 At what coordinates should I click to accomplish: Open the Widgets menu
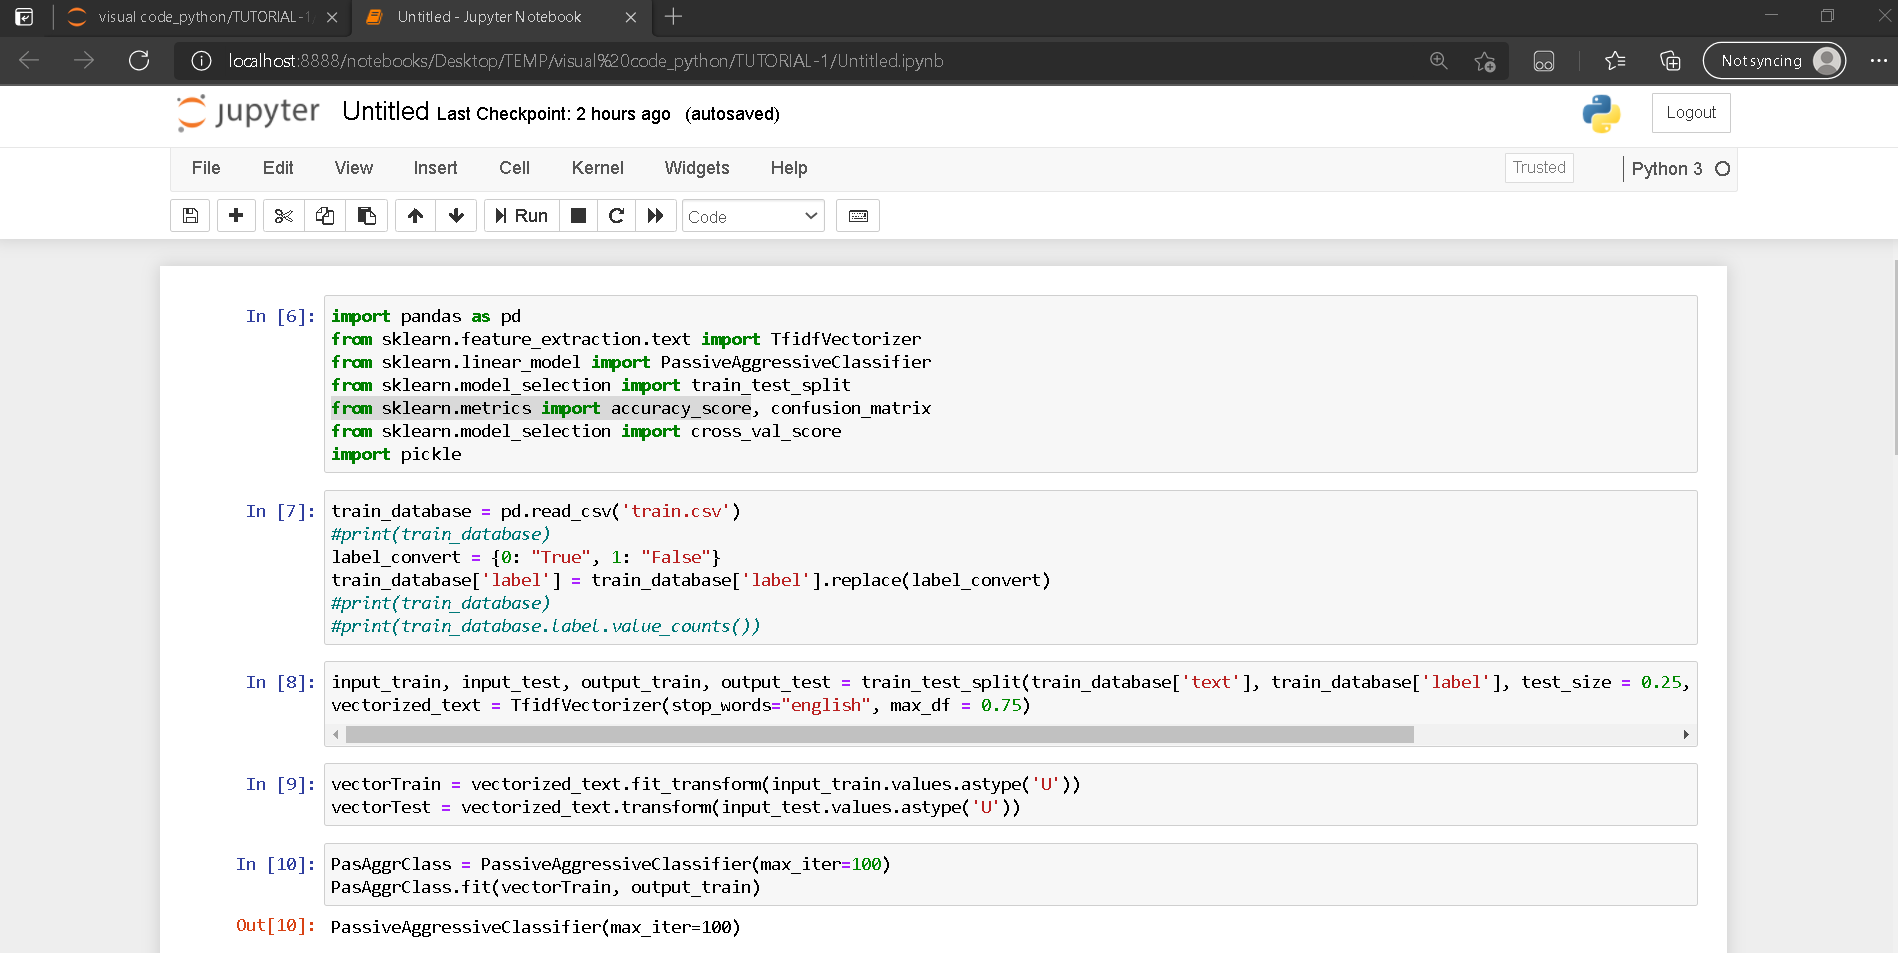[697, 168]
